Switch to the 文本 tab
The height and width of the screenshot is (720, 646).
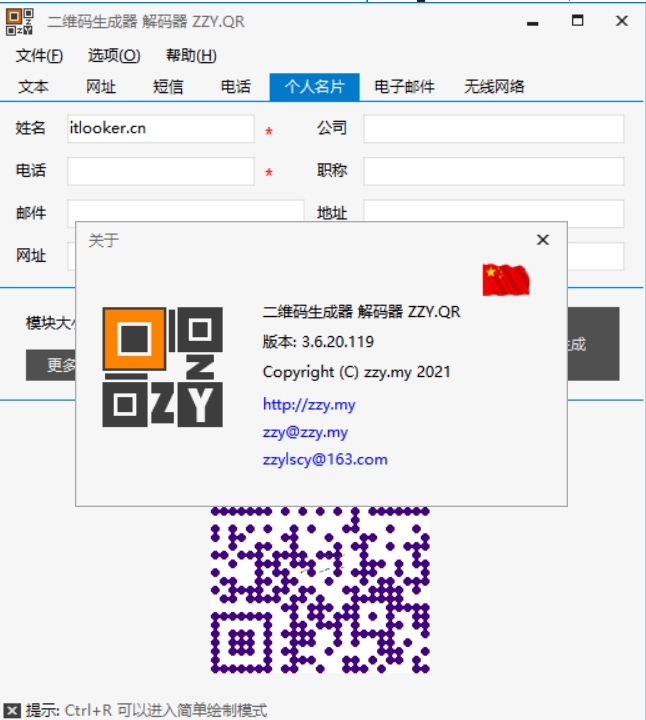33,86
